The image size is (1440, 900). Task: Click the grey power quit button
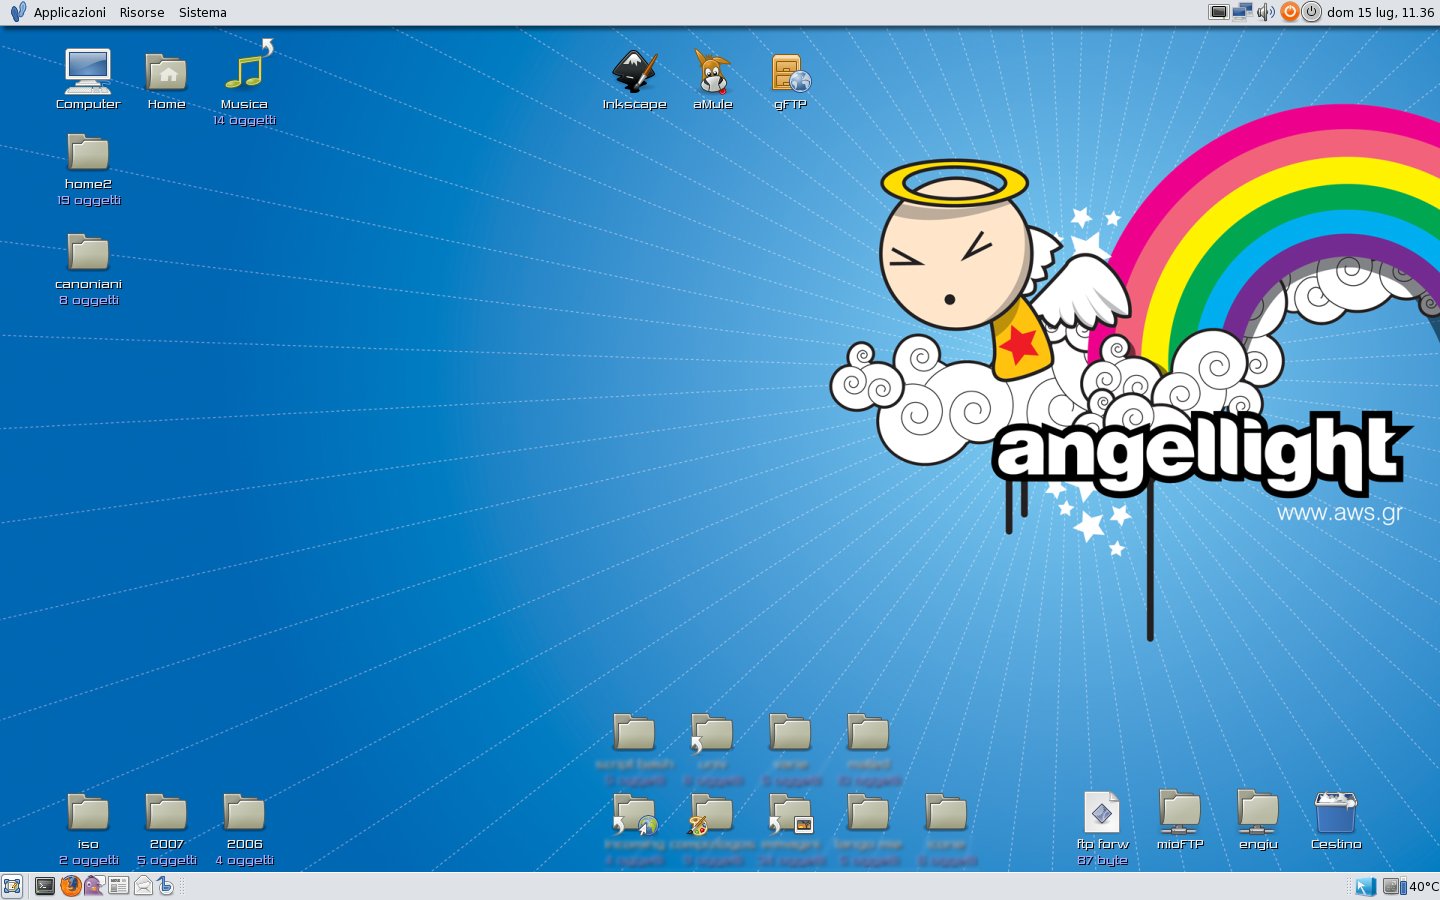click(1312, 12)
